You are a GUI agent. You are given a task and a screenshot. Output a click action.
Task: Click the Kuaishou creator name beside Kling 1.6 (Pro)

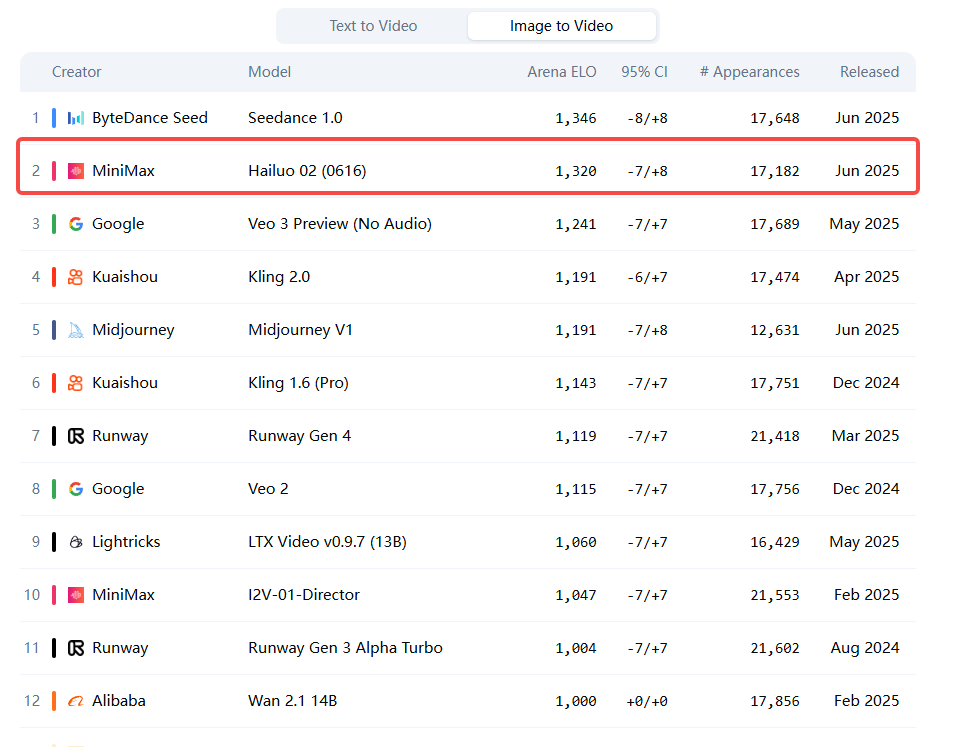125,383
